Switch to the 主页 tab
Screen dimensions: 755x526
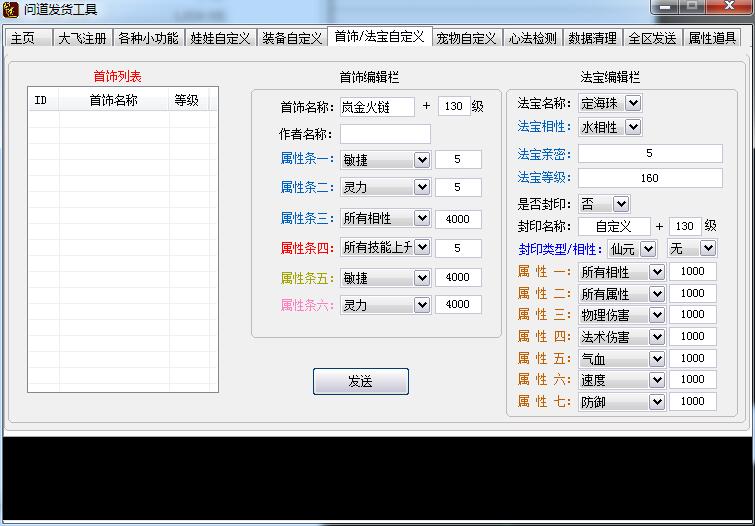[23, 39]
